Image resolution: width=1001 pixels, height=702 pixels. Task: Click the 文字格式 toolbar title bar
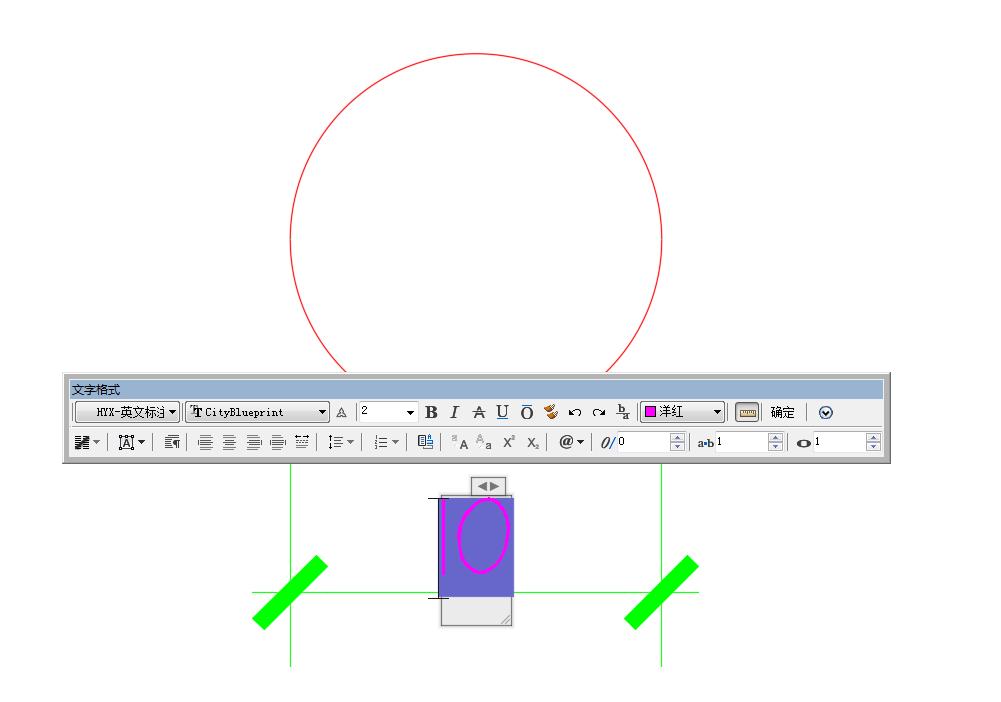point(476,389)
